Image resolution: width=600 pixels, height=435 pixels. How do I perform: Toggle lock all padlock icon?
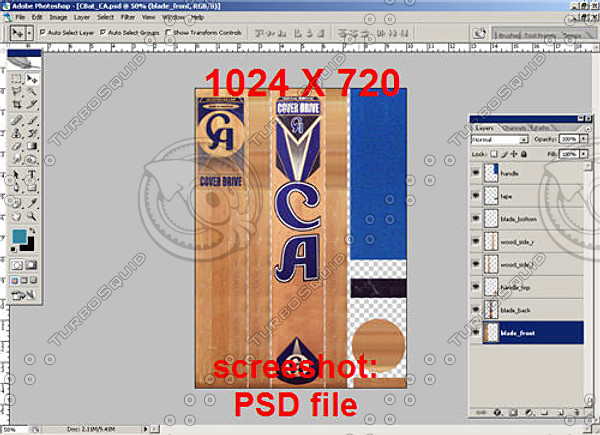coord(524,154)
